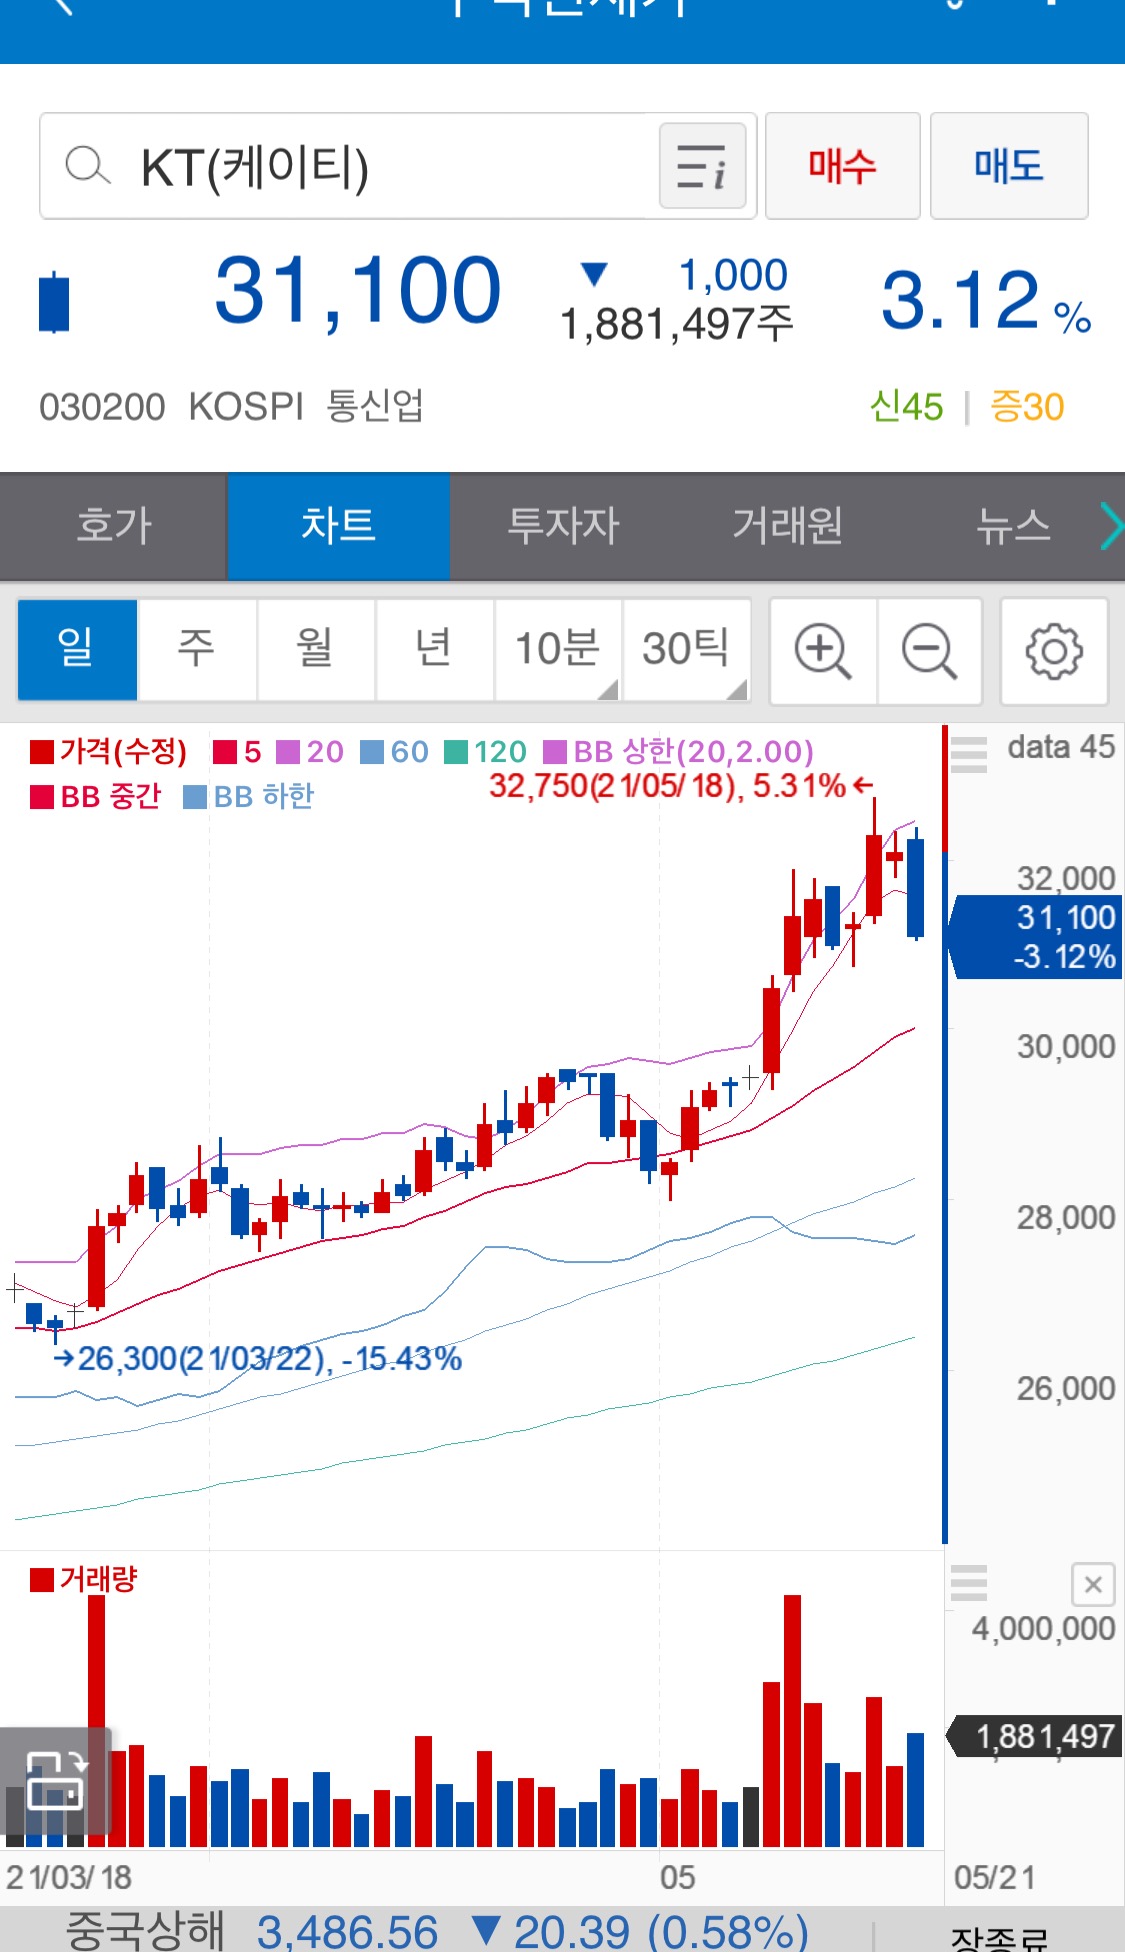Select the 월 monthly chart period

pyautogui.click(x=316, y=650)
